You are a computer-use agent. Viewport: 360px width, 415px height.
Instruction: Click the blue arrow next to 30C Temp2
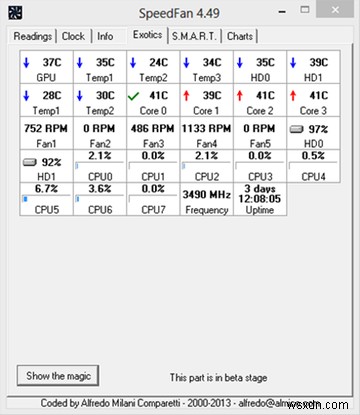[79, 96]
